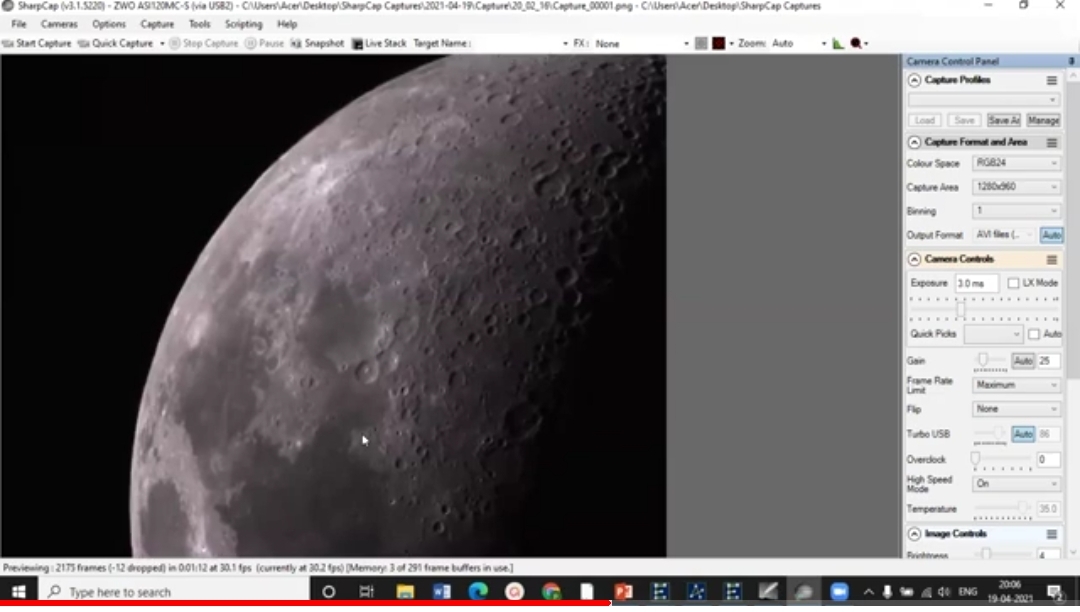The width and height of the screenshot is (1080, 612).
Task: Click the Overclock slider
Action: pyautogui.click(x=1003, y=461)
